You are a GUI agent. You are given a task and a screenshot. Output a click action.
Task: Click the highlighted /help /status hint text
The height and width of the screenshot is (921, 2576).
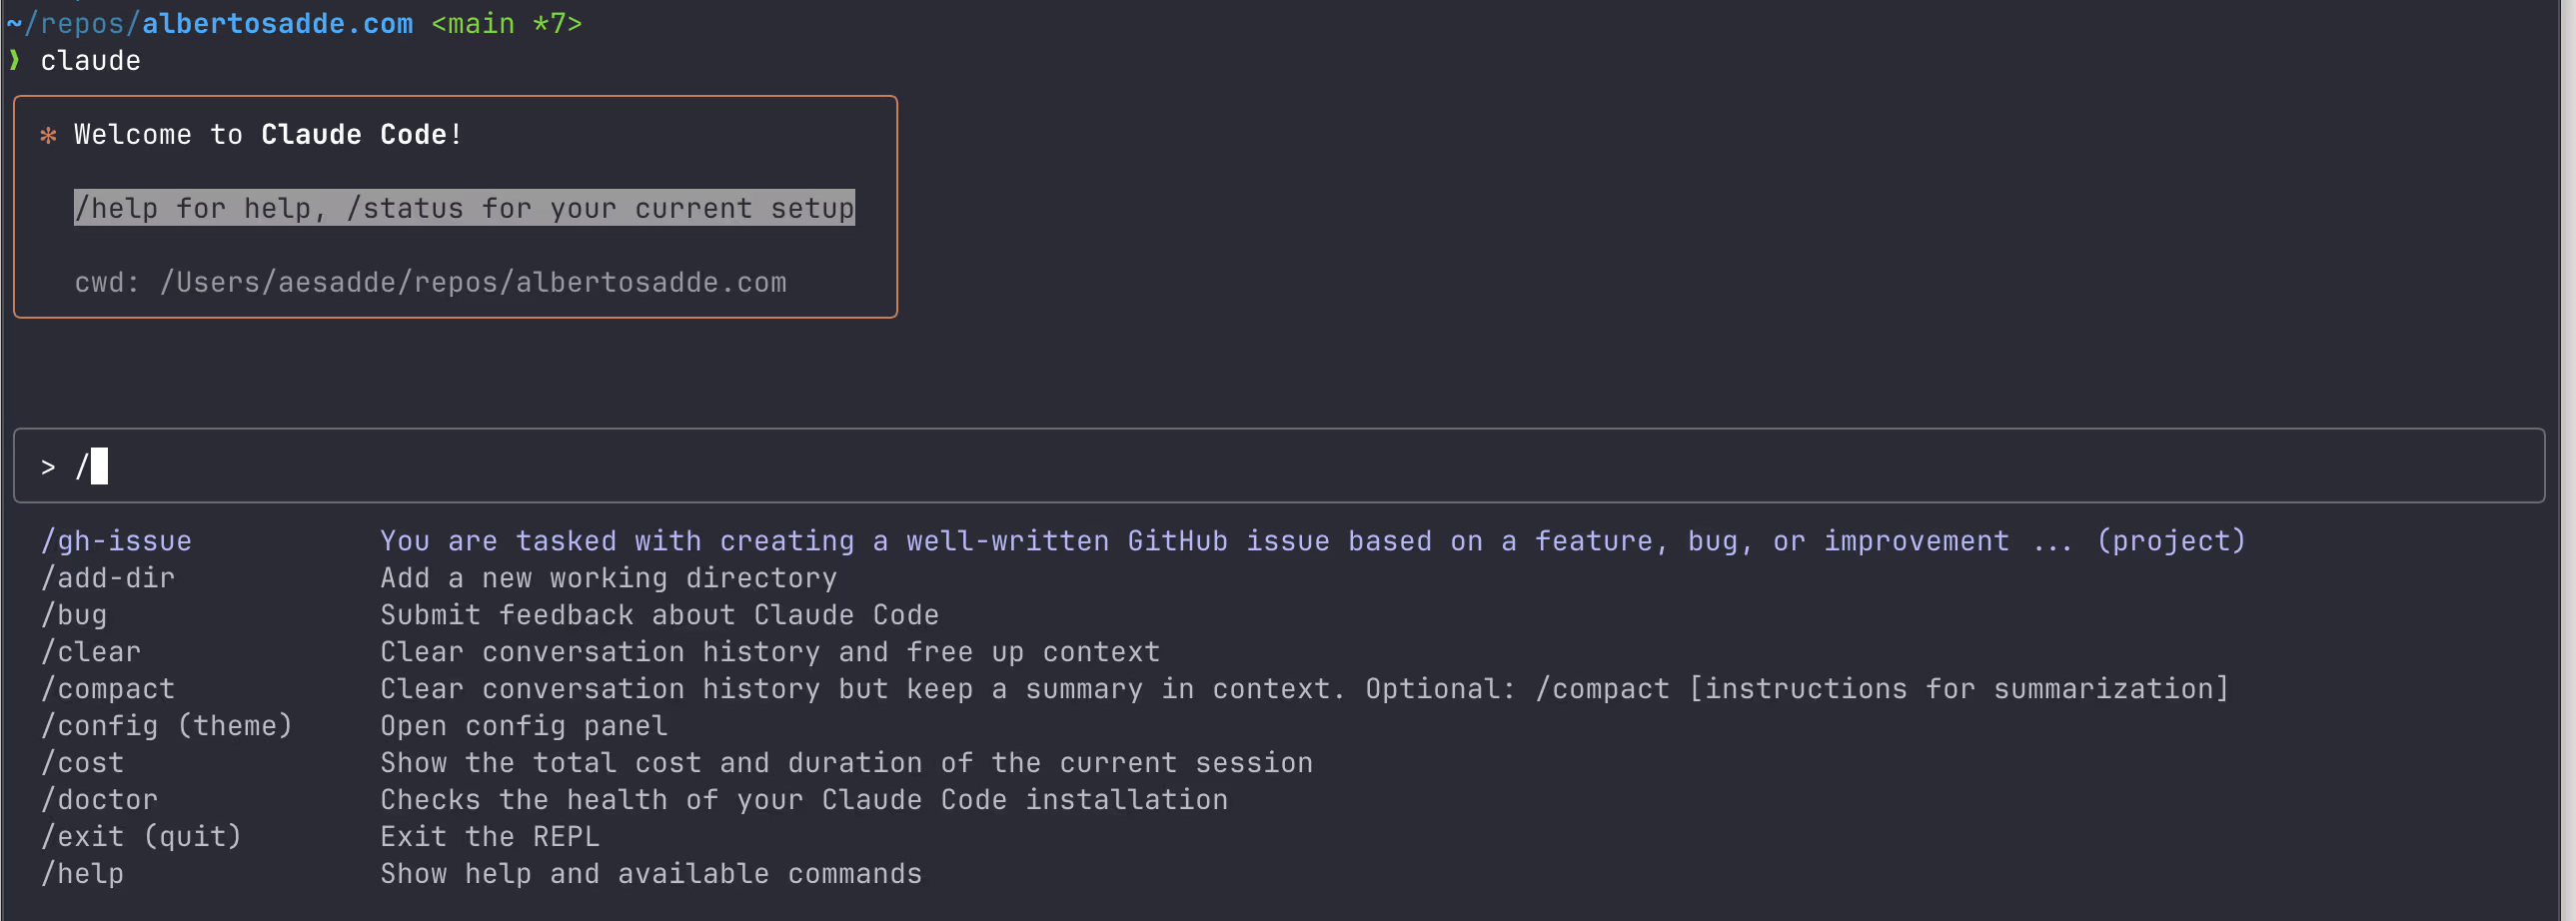coord(464,208)
